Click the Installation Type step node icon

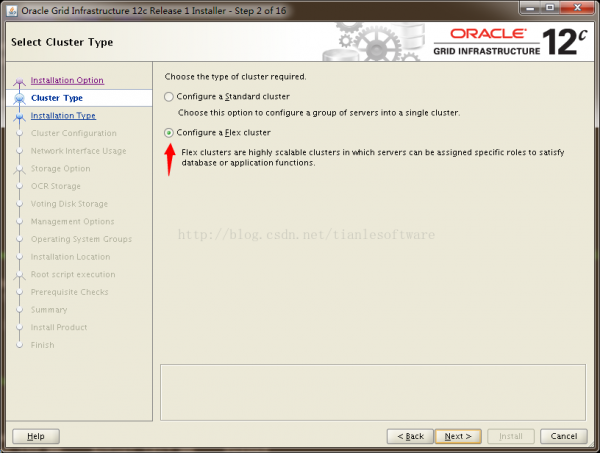pos(20,116)
